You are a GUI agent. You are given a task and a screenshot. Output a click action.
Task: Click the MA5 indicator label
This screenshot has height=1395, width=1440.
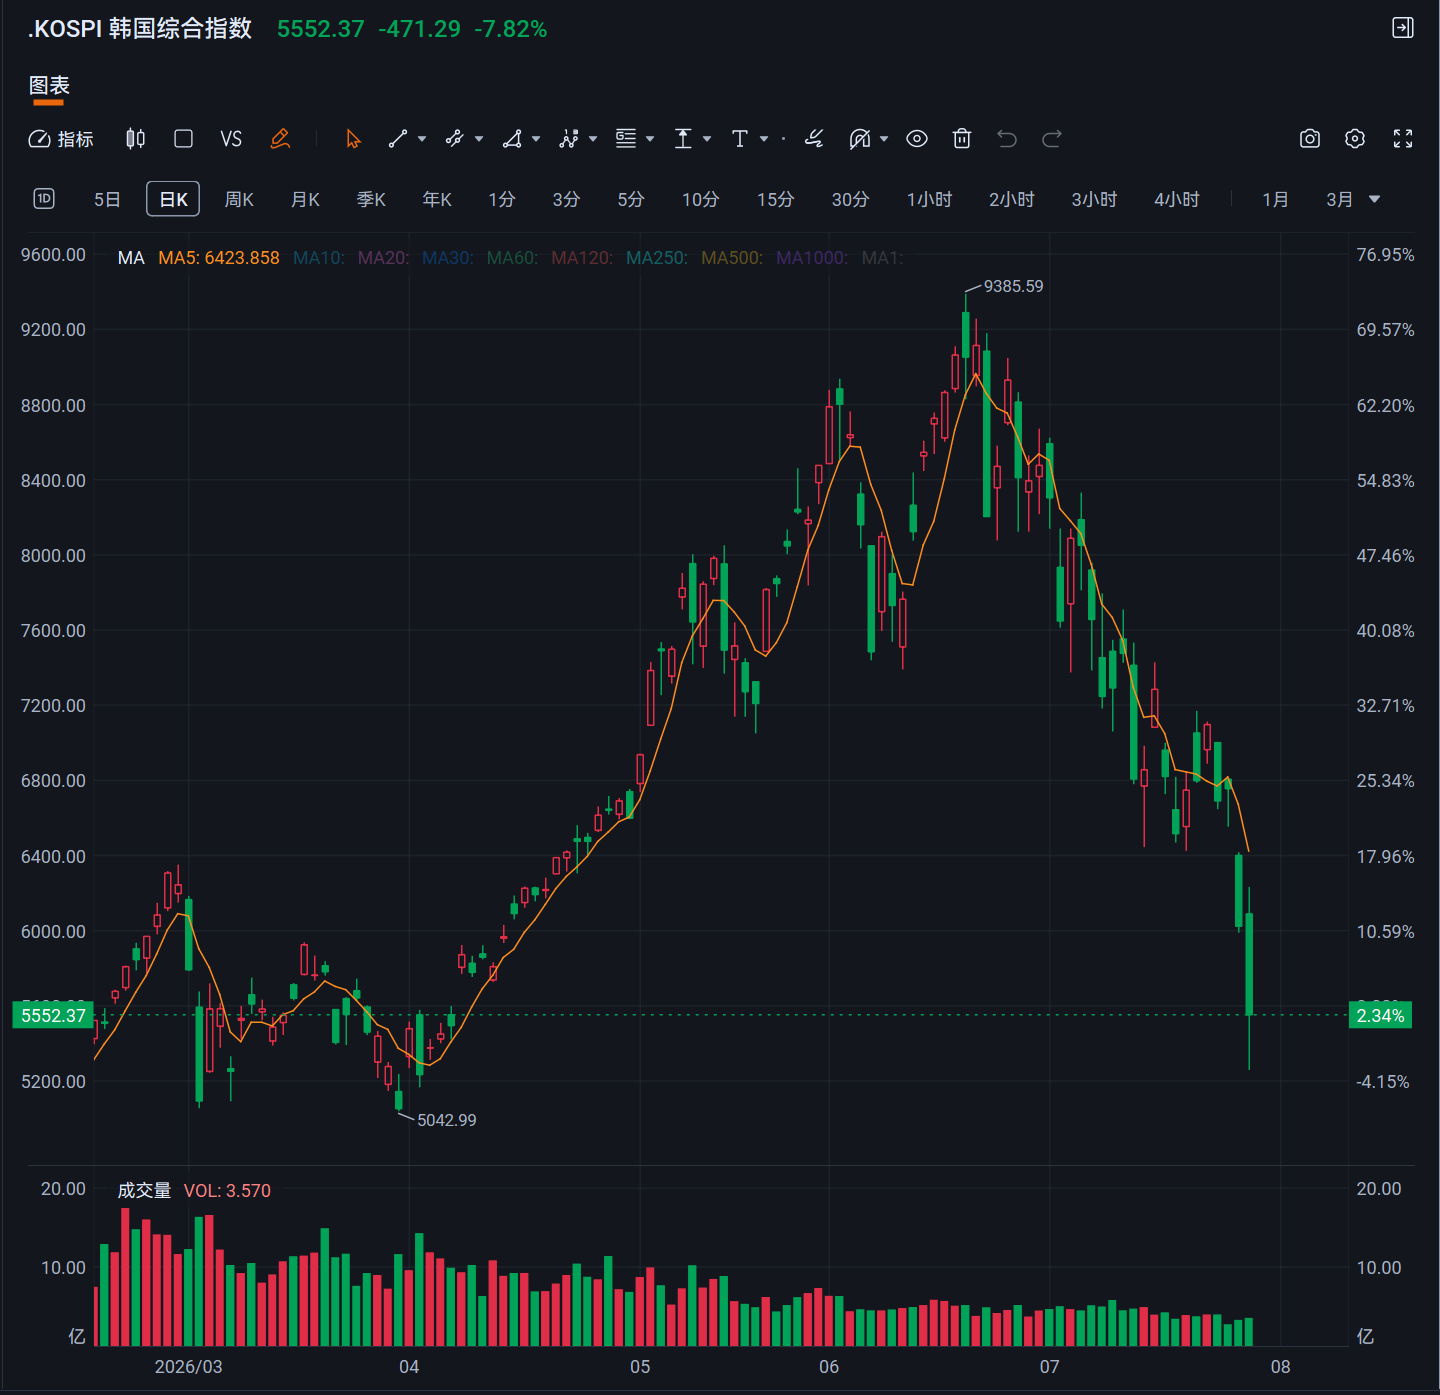[x=219, y=258]
